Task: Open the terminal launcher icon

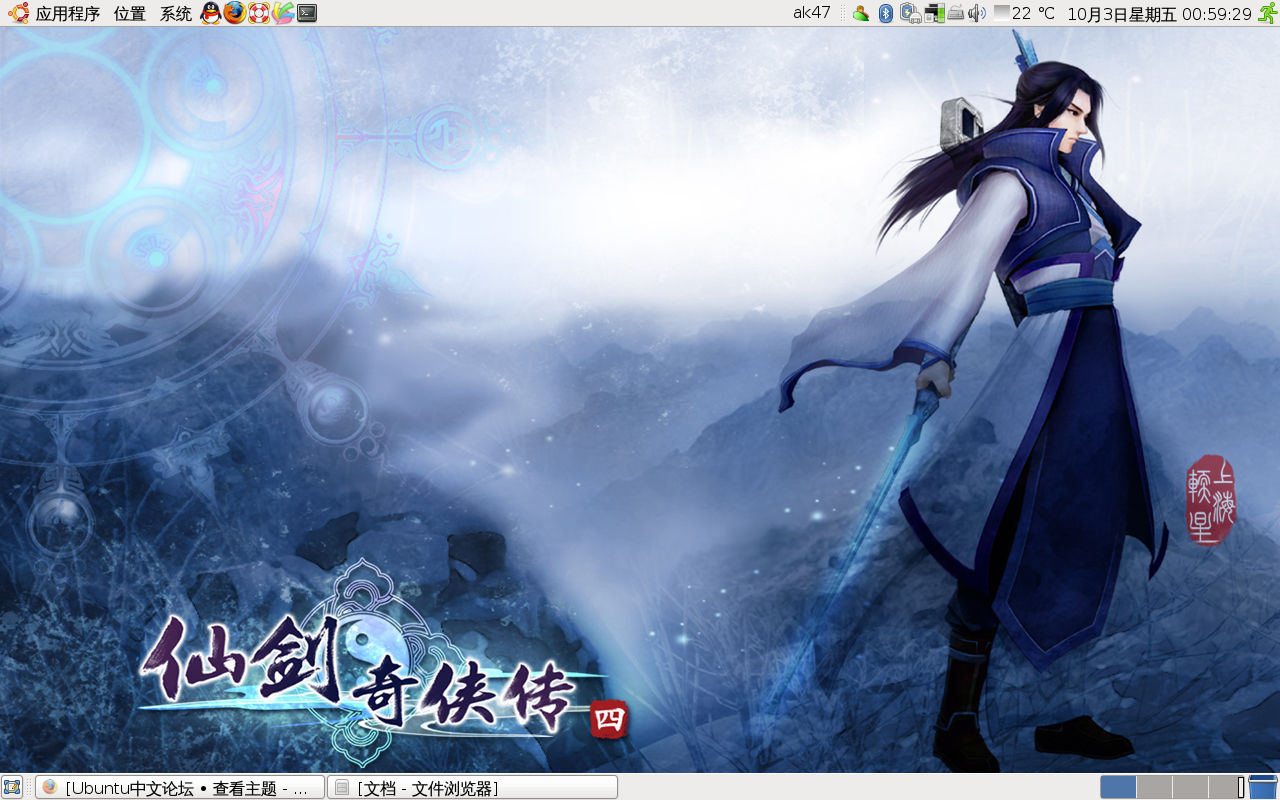Action: pos(307,13)
